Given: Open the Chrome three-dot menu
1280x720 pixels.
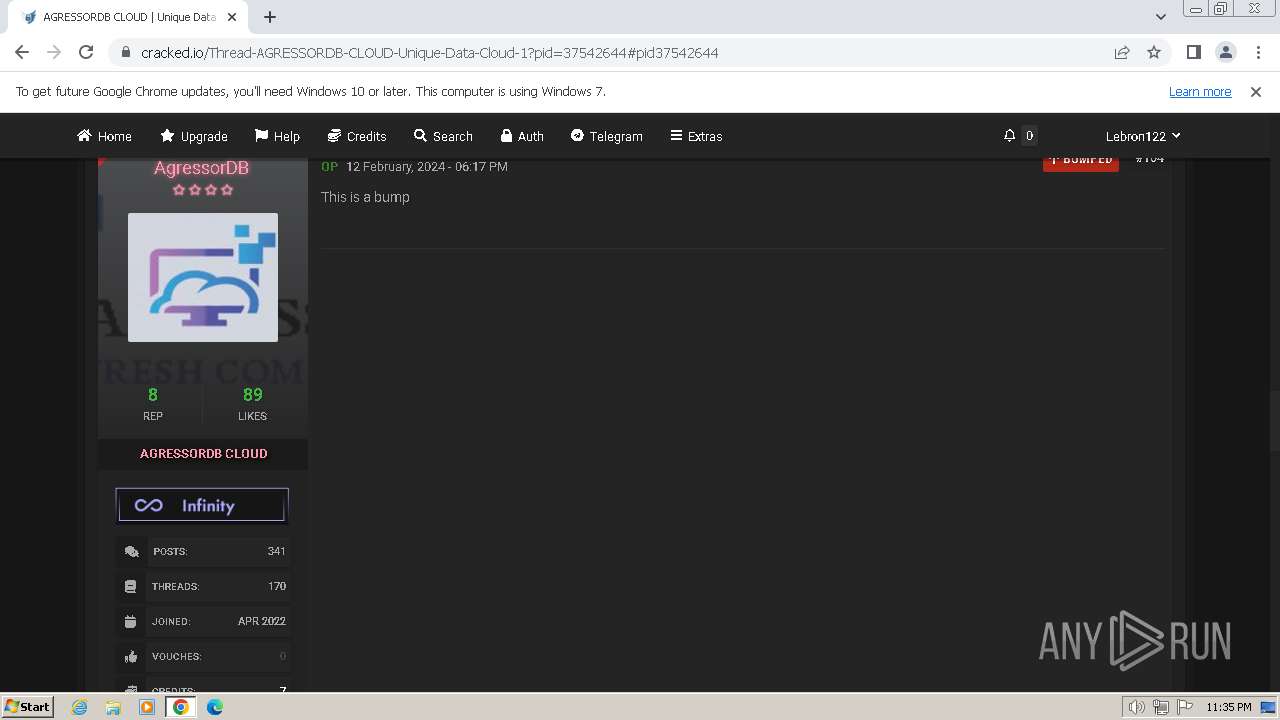Looking at the screenshot, I should [x=1257, y=53].
